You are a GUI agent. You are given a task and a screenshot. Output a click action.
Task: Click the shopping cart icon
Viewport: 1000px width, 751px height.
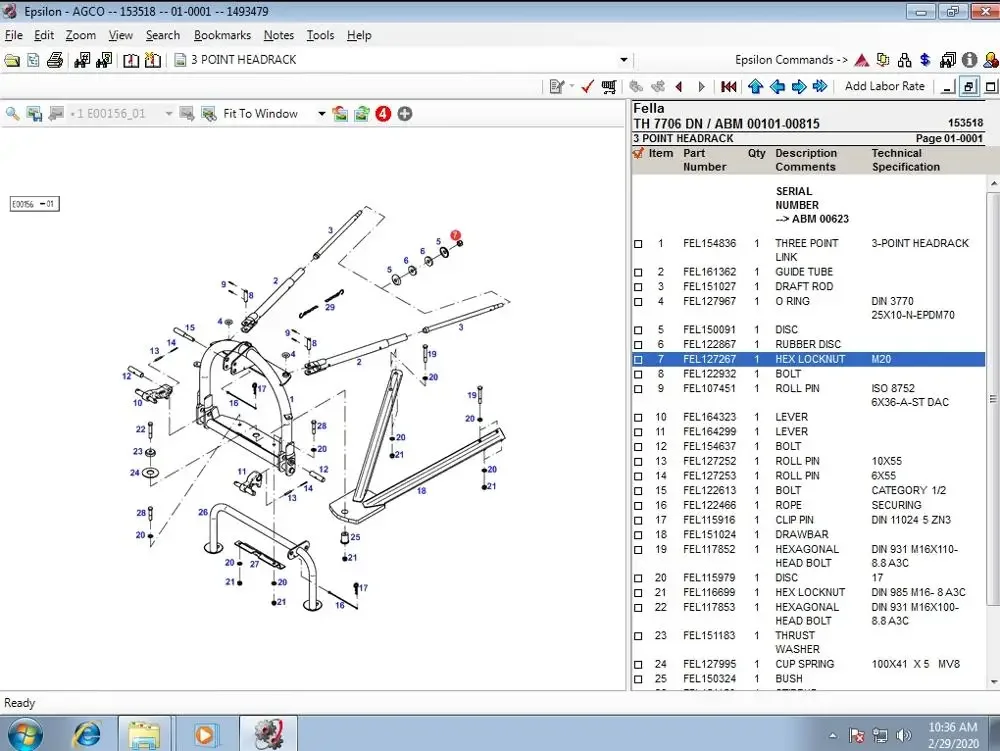click(x=609, y=87)
